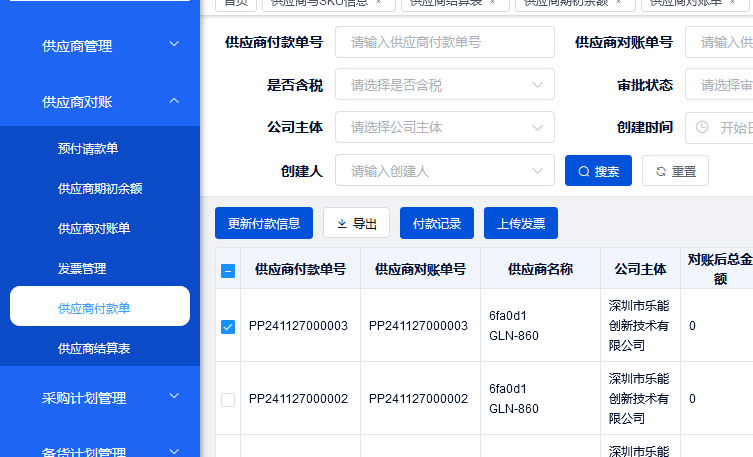The width and height of the screenshot is (753, 457).
Task: Click the 导出 export button
Action: 356,223
